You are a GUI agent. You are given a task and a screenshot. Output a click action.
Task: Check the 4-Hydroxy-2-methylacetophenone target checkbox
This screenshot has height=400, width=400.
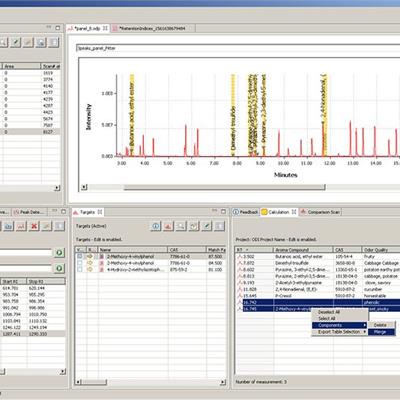(x=80, y=269)
